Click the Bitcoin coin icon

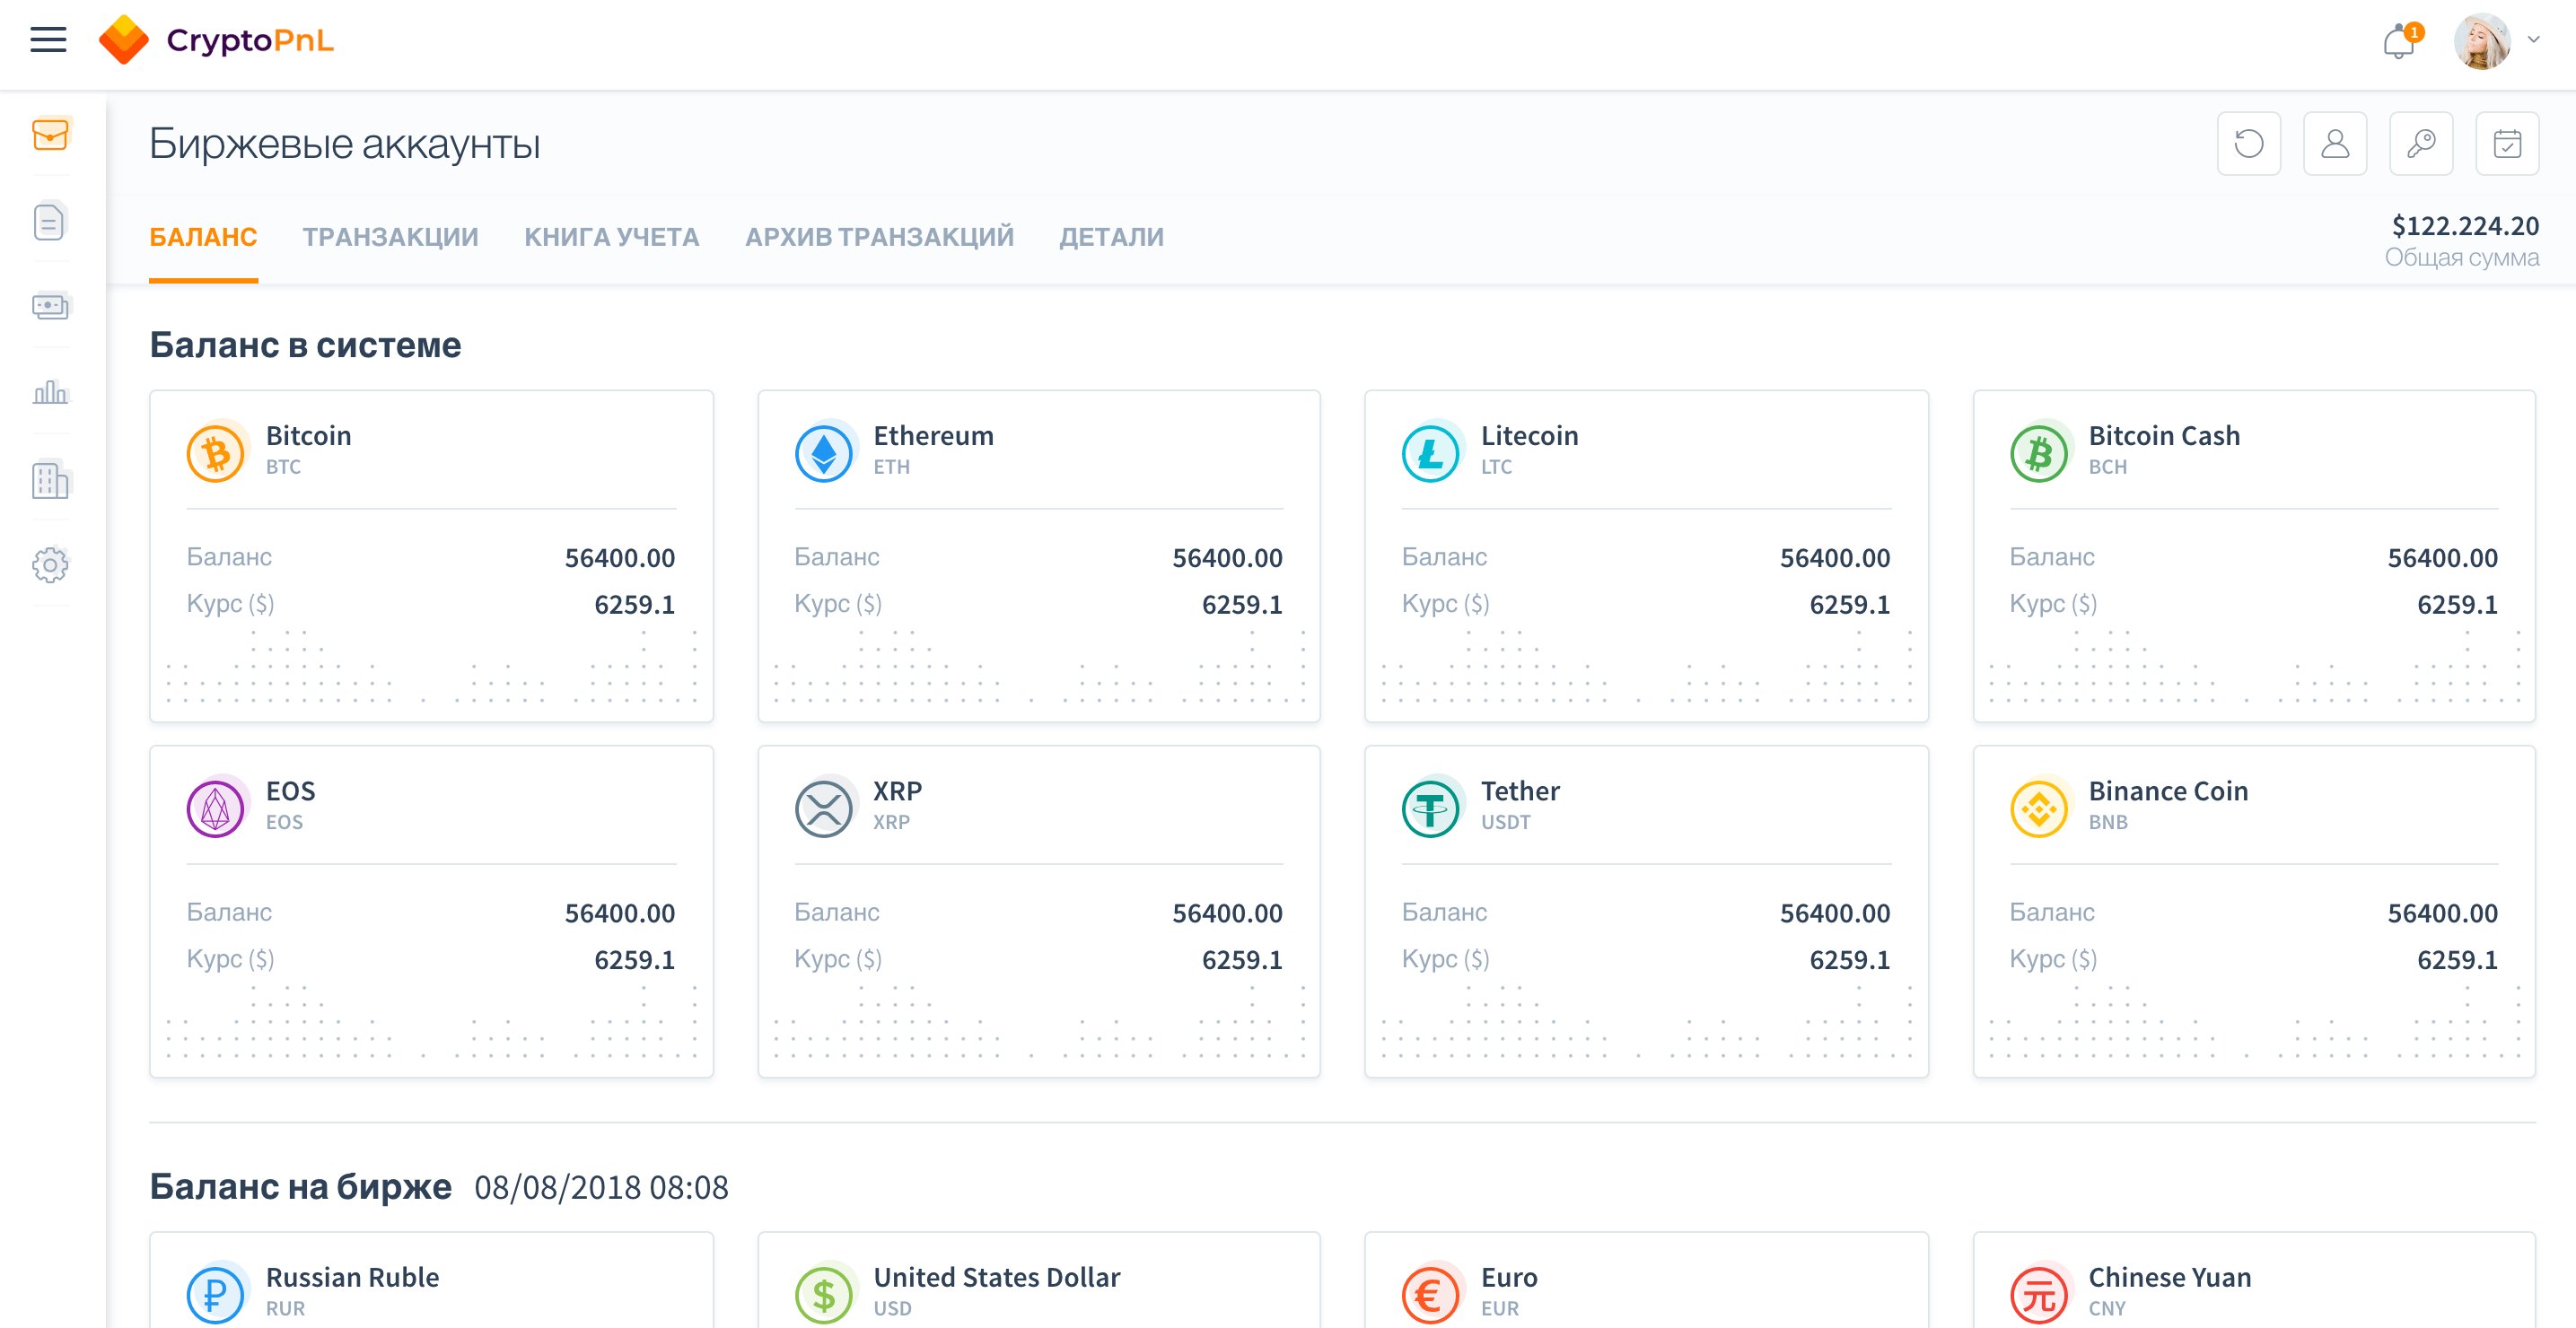point(216,454)
